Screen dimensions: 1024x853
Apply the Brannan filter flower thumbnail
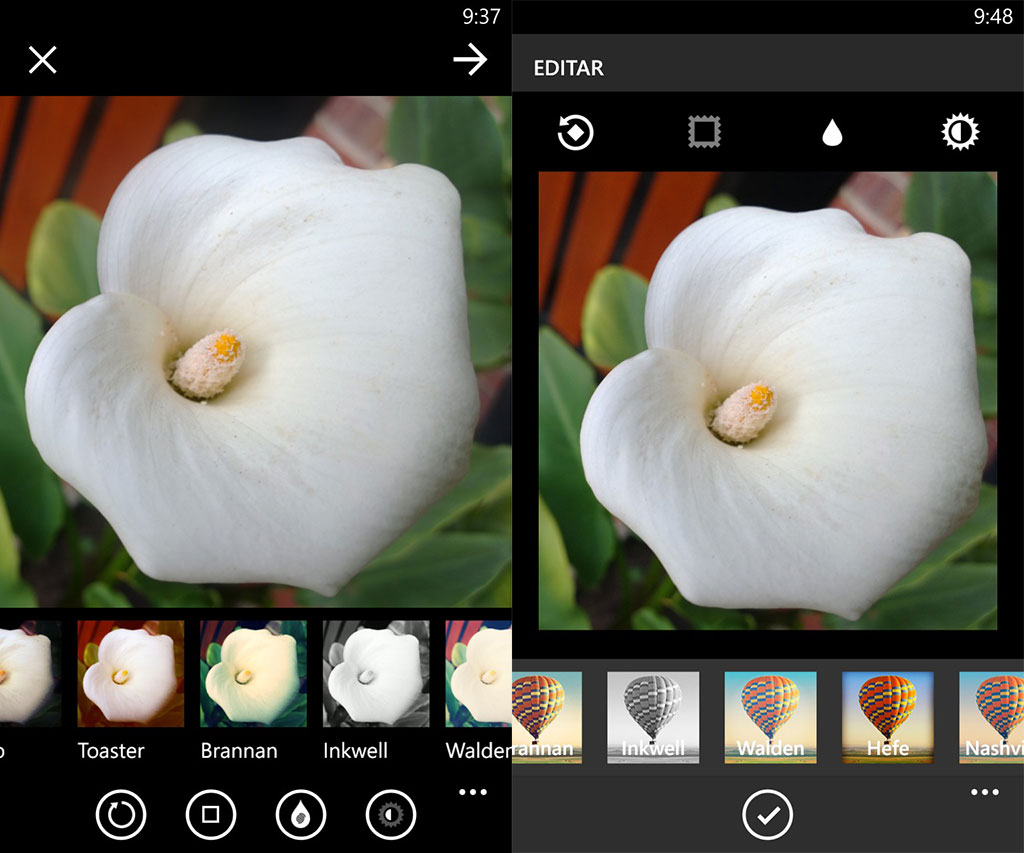(253, 673)
